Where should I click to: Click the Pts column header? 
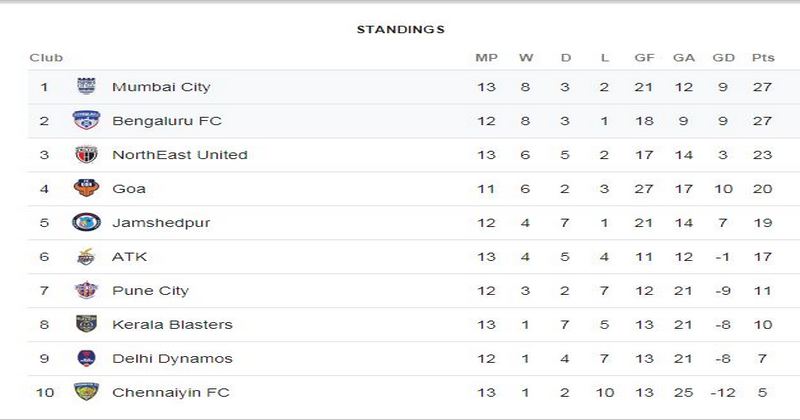pos(763,58)
